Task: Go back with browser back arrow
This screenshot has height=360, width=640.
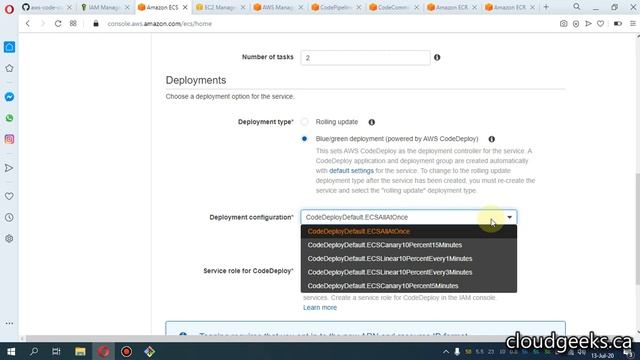Action: tap(28, 24)
